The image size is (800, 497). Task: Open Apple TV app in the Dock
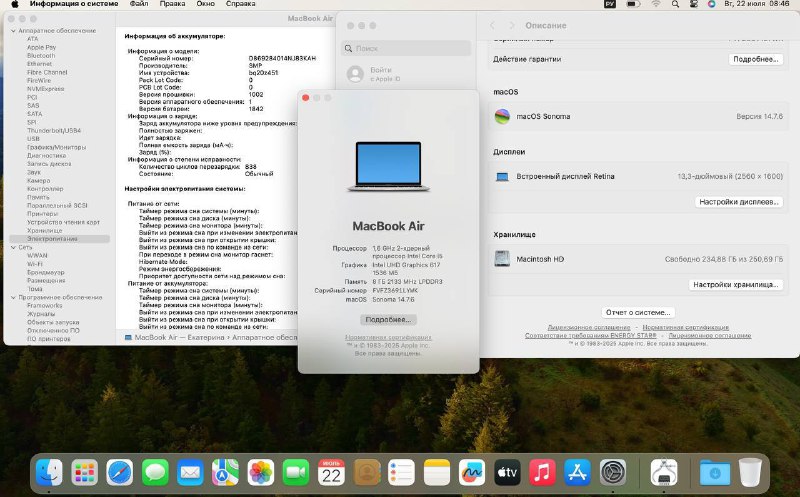coord(507,473)
